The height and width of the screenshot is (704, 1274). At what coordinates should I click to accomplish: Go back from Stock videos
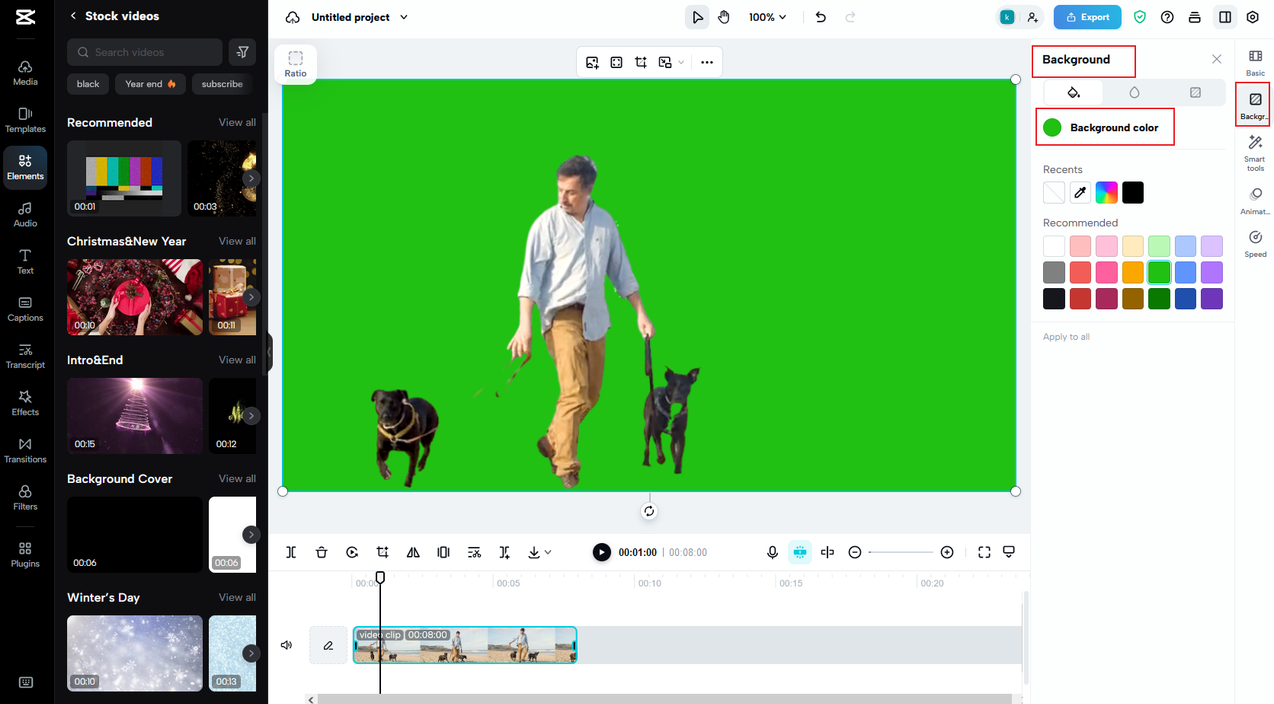coord(73,16)
